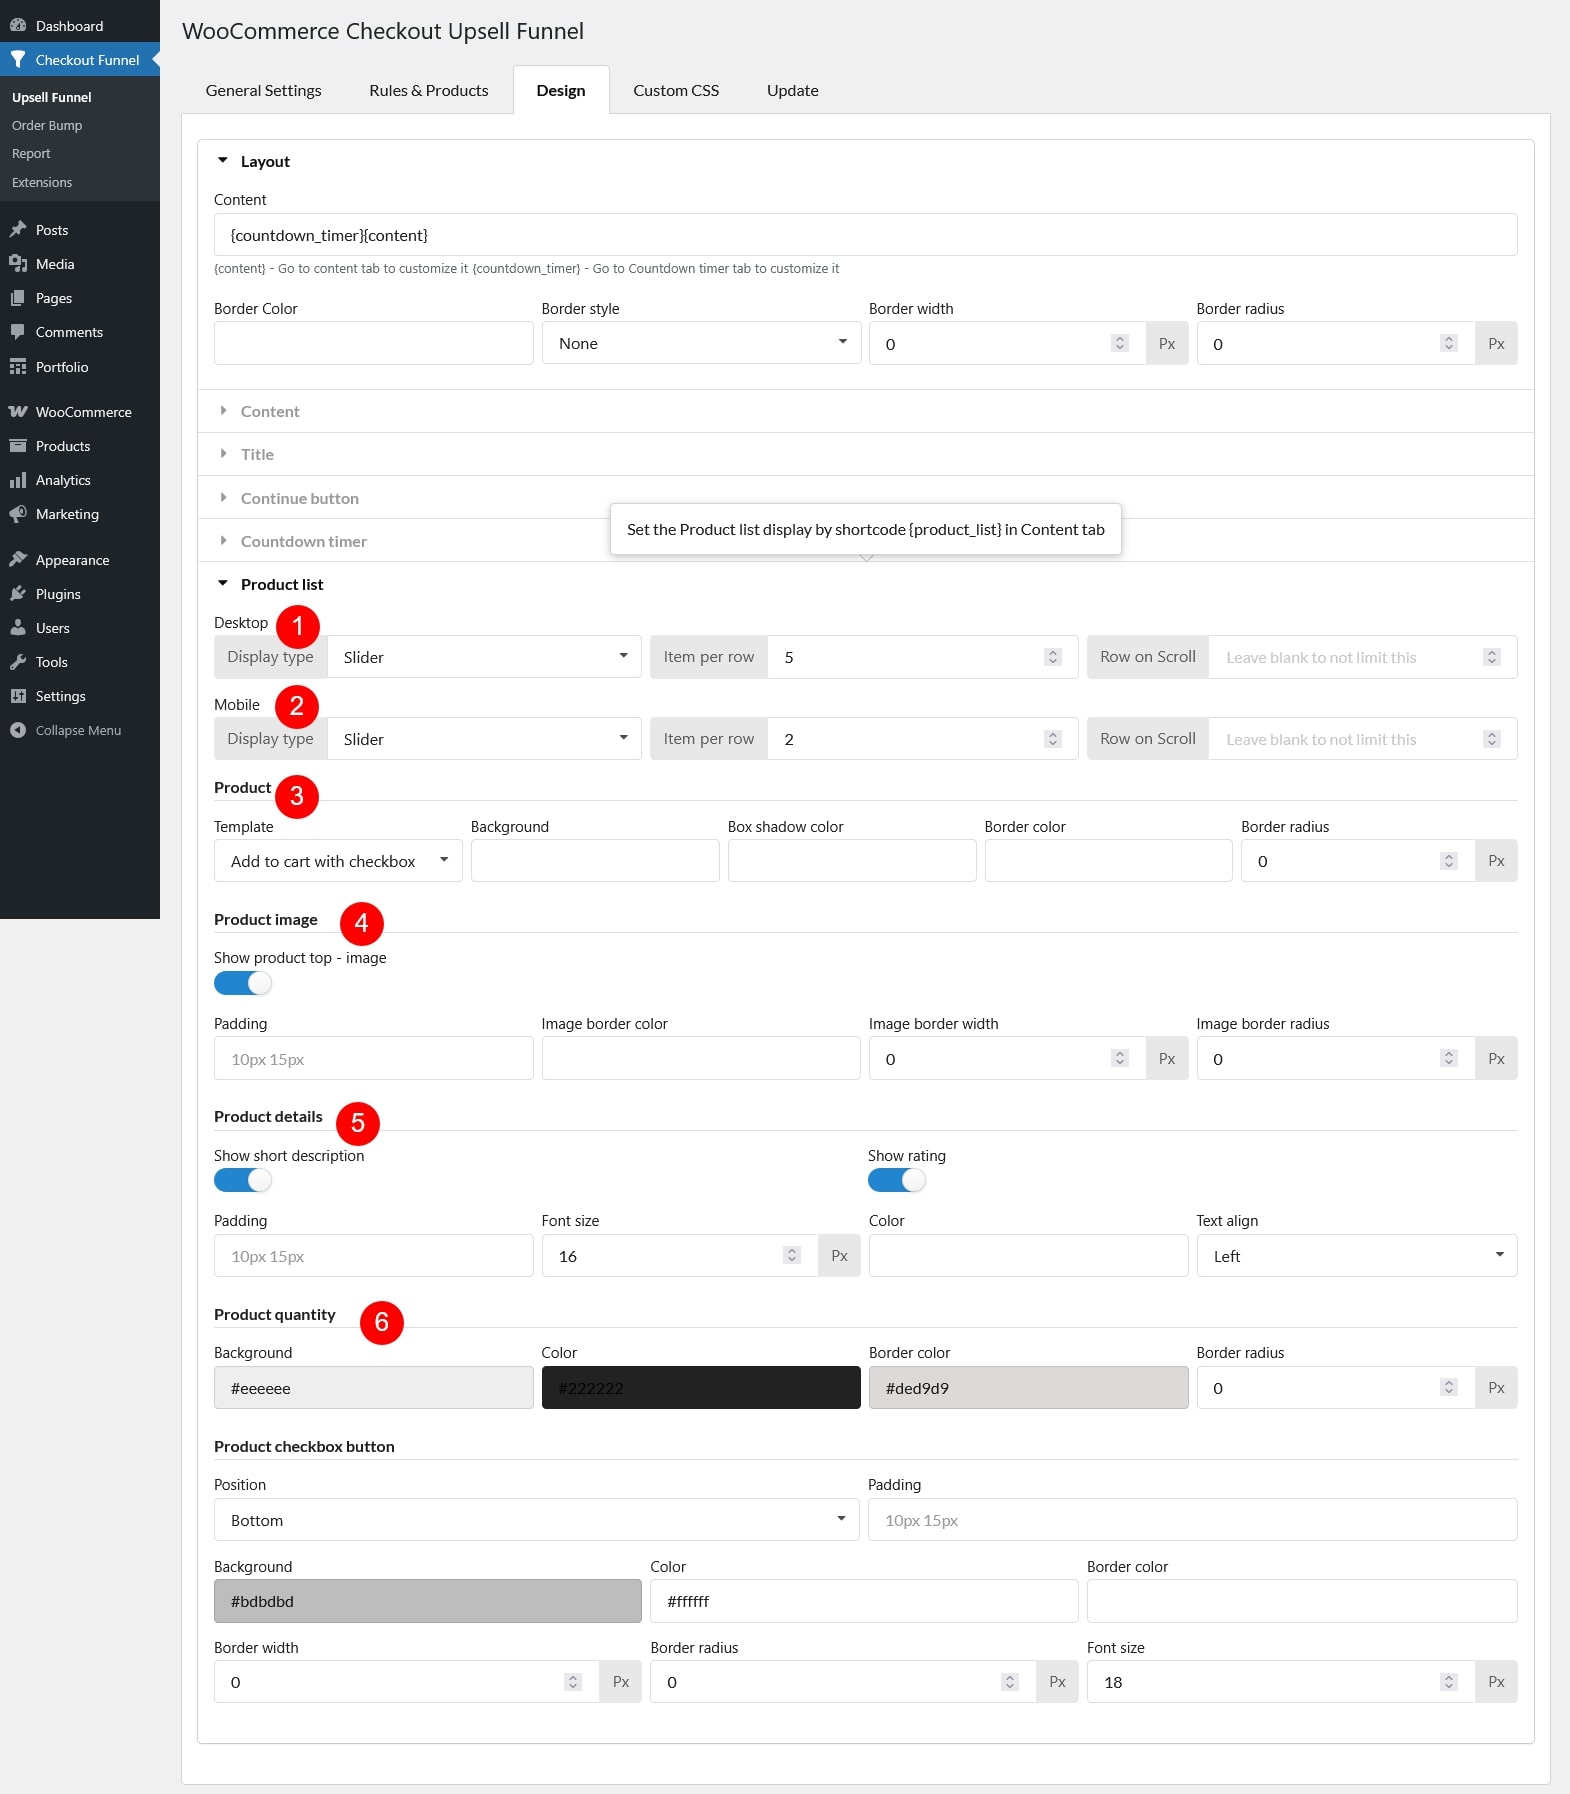Disable the Show short description toggle

[x=242, y=1180]
